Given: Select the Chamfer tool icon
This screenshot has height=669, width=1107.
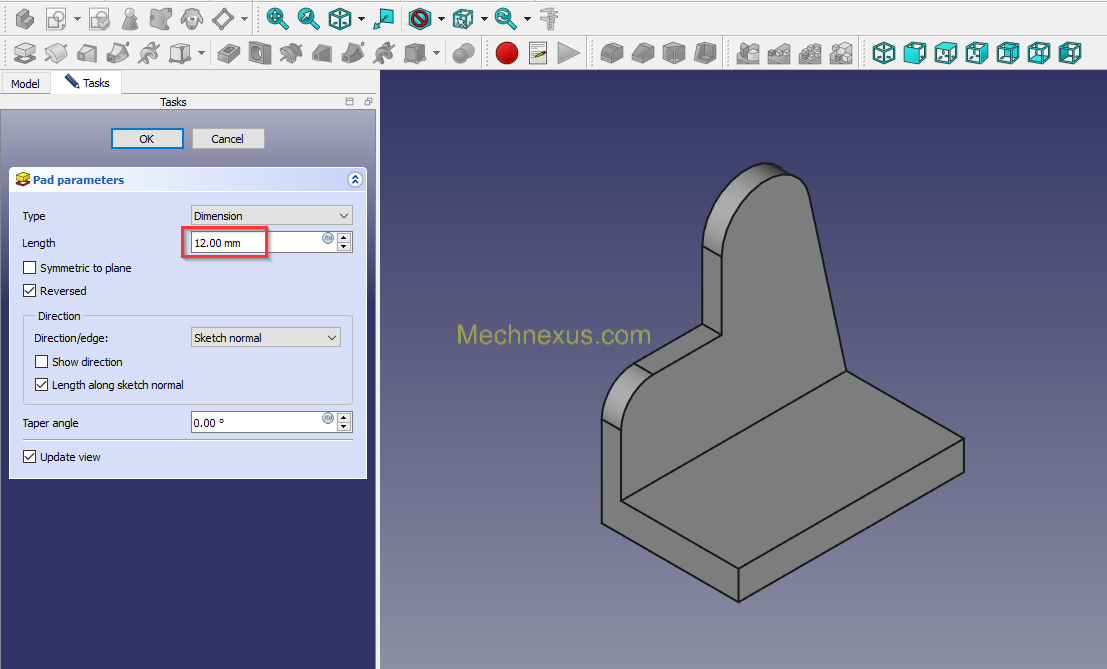Looking at the screenshot, I should click(642, 54).
